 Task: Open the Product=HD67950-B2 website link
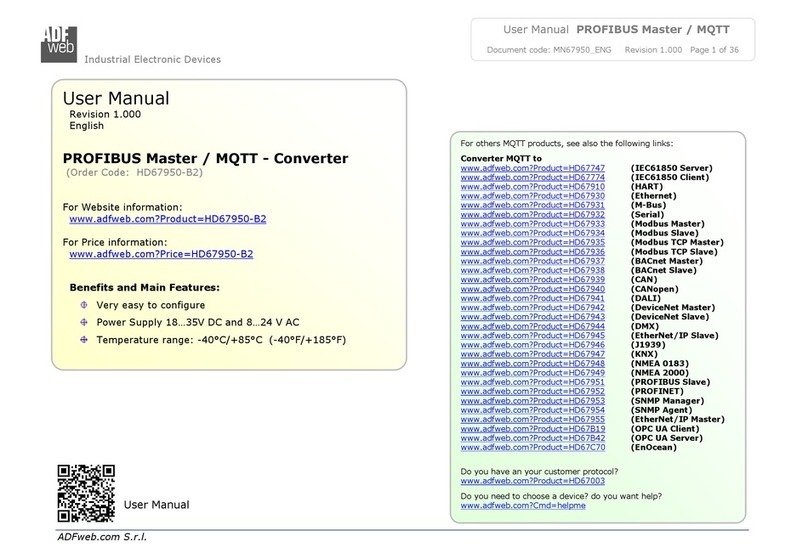(x=167, y=219)
